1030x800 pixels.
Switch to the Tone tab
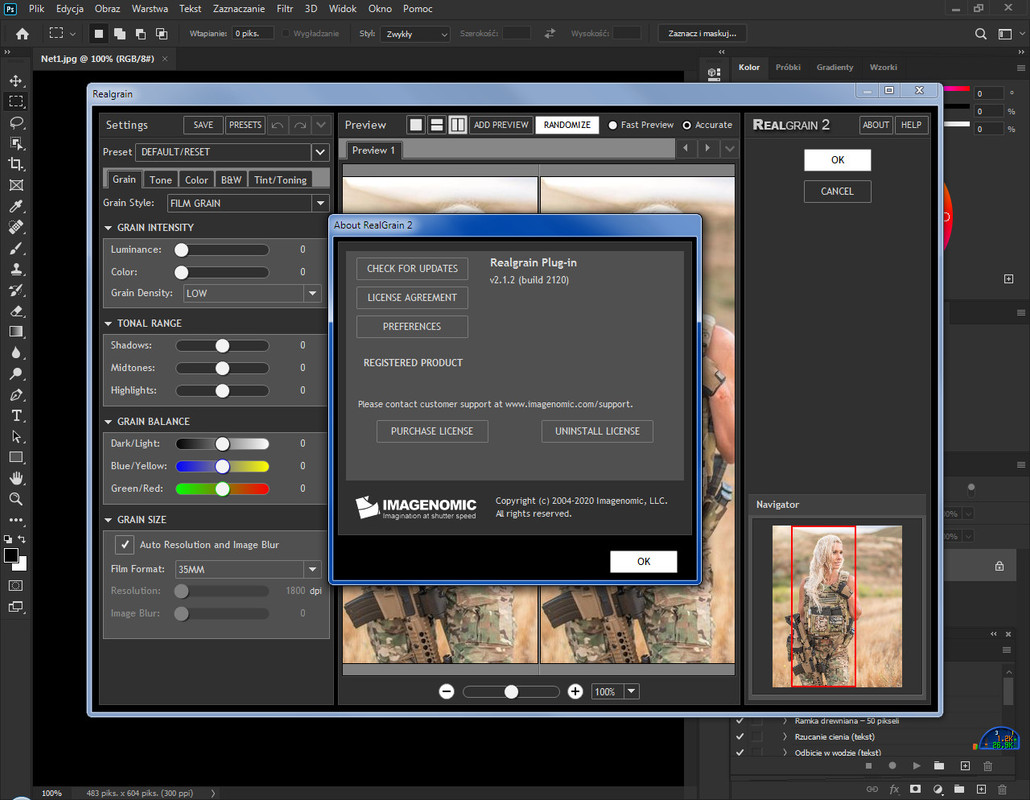(160, 180)
